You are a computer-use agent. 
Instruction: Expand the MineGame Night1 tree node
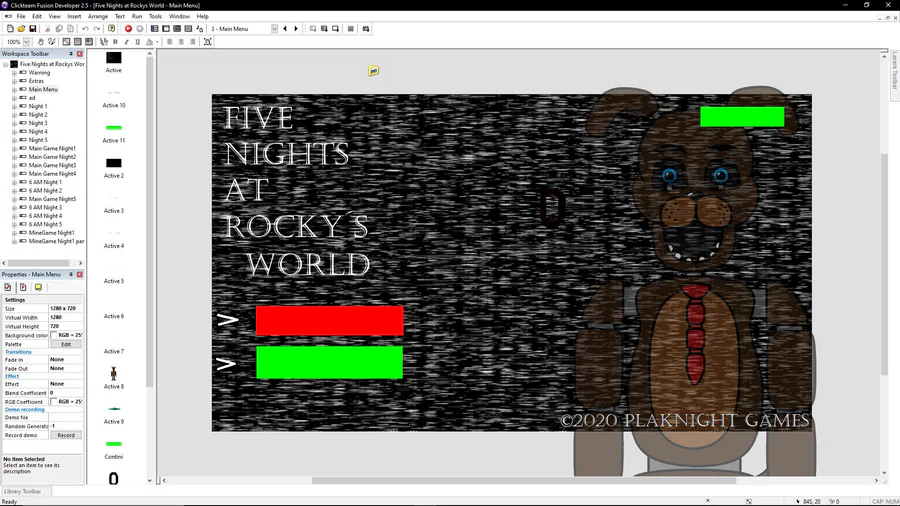(14, 233)
